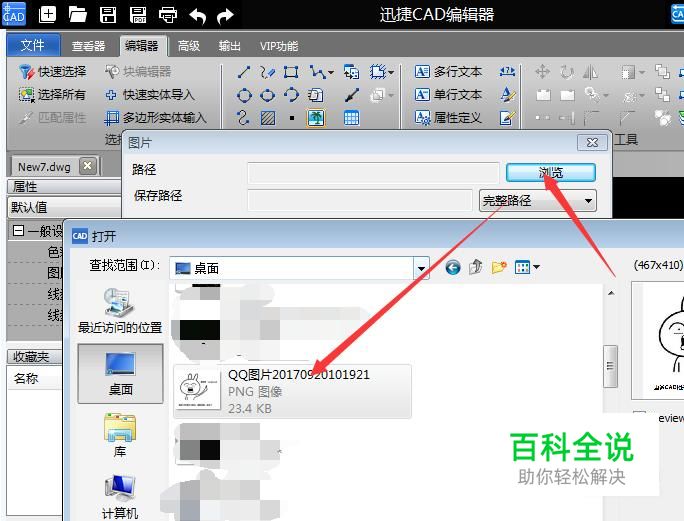Switch to the VIP功能 tab
The image size is (684, 521).
(279, 46)
